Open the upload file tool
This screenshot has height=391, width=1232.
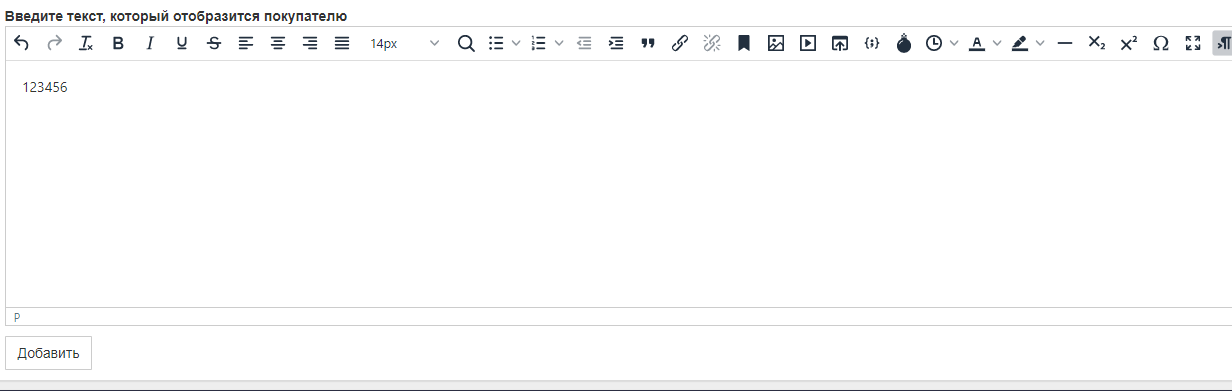pos(840,43)
